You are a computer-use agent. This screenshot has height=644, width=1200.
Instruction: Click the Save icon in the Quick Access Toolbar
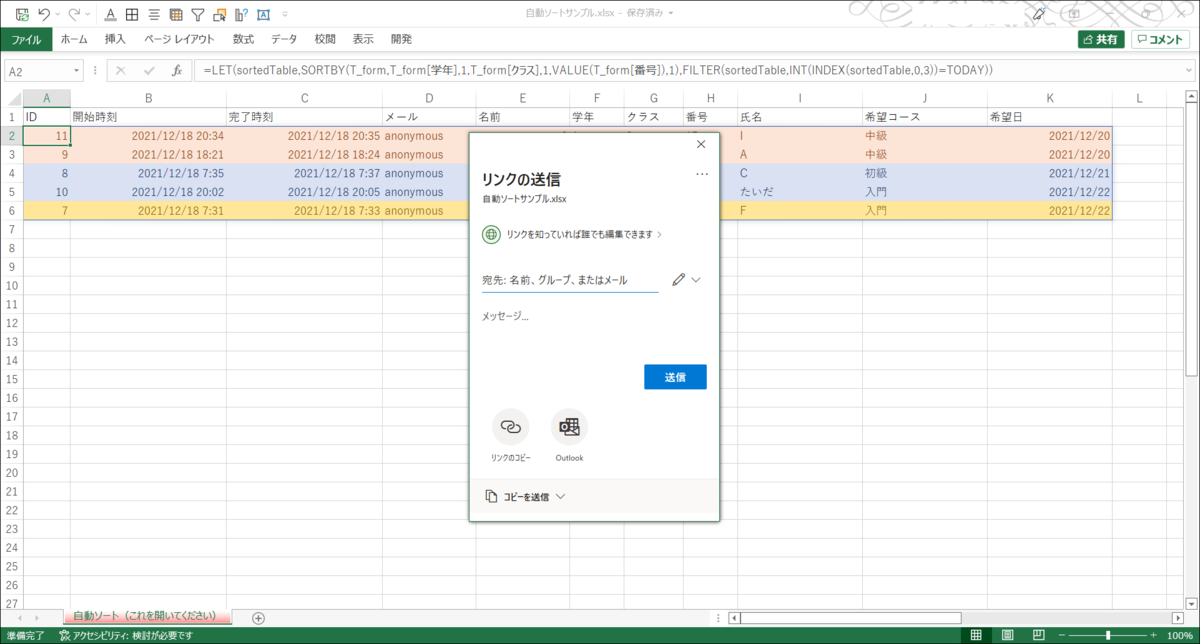(20, 14)
